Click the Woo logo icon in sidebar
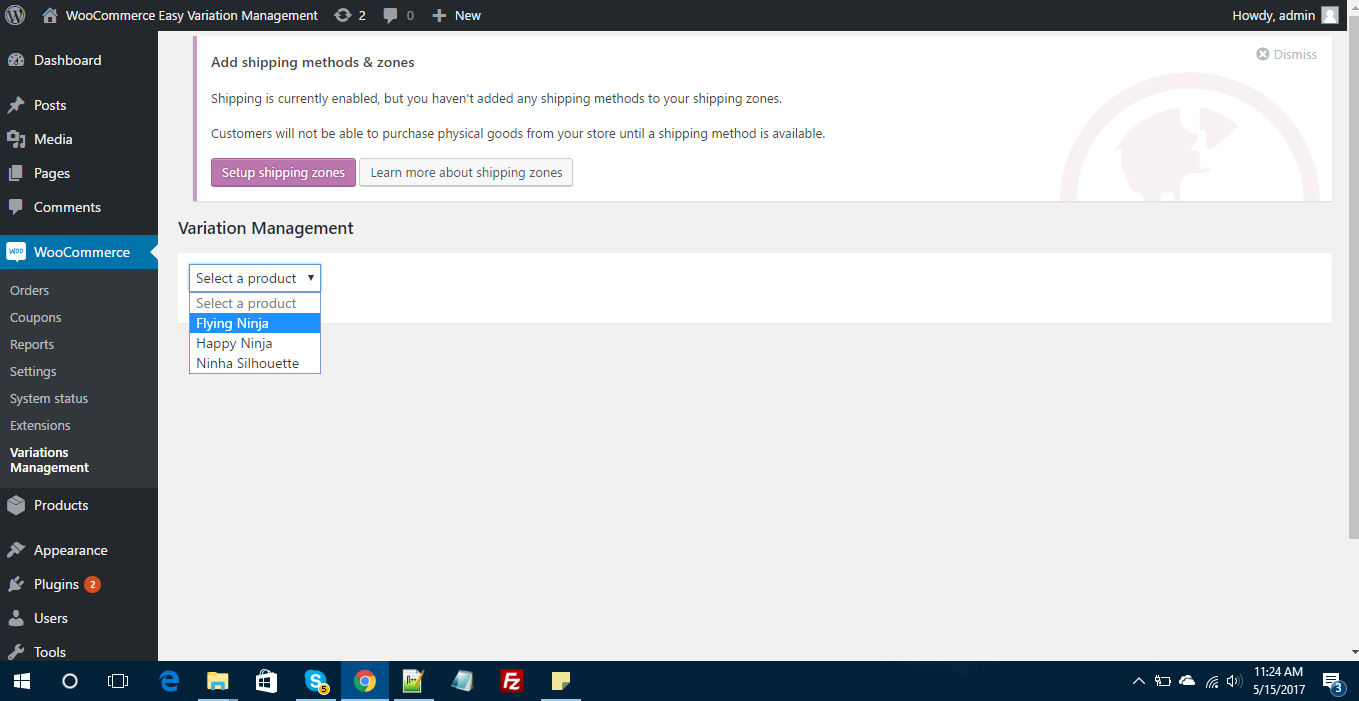Viewport: 1359px width, 701px height. point(16,252)
